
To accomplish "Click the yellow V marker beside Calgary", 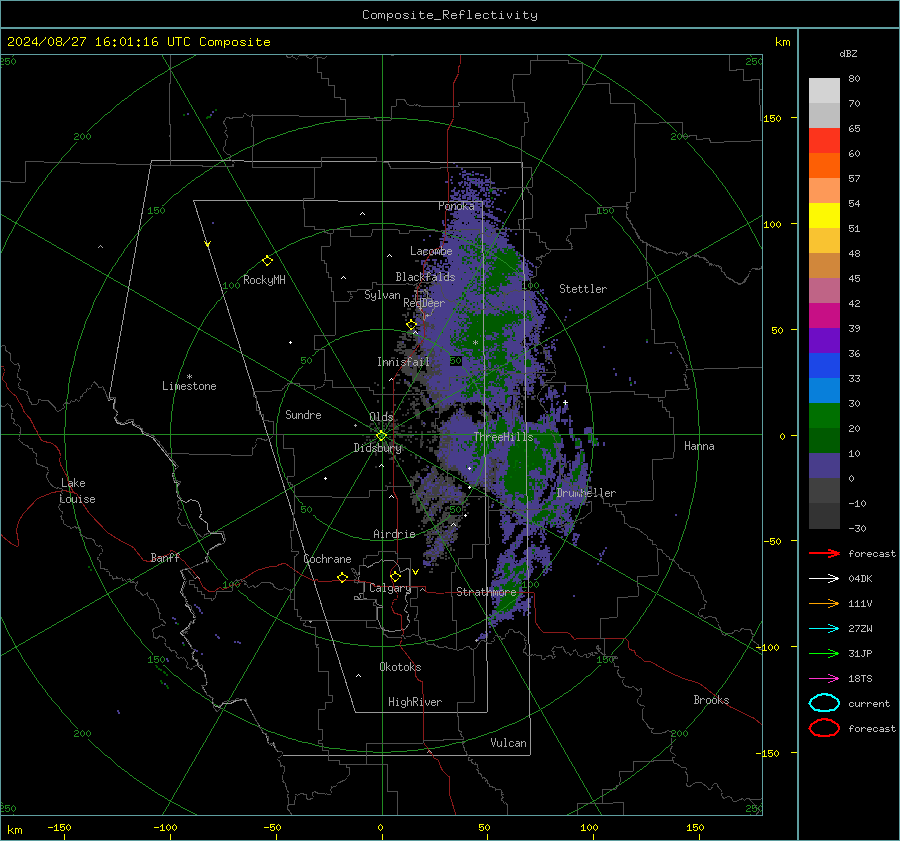I will click(415, 572).
